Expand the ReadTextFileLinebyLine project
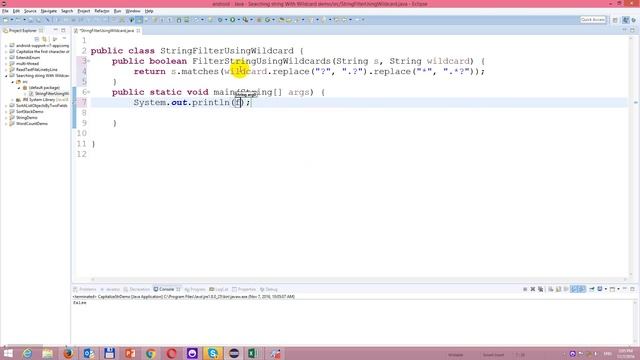 (7, 70)
